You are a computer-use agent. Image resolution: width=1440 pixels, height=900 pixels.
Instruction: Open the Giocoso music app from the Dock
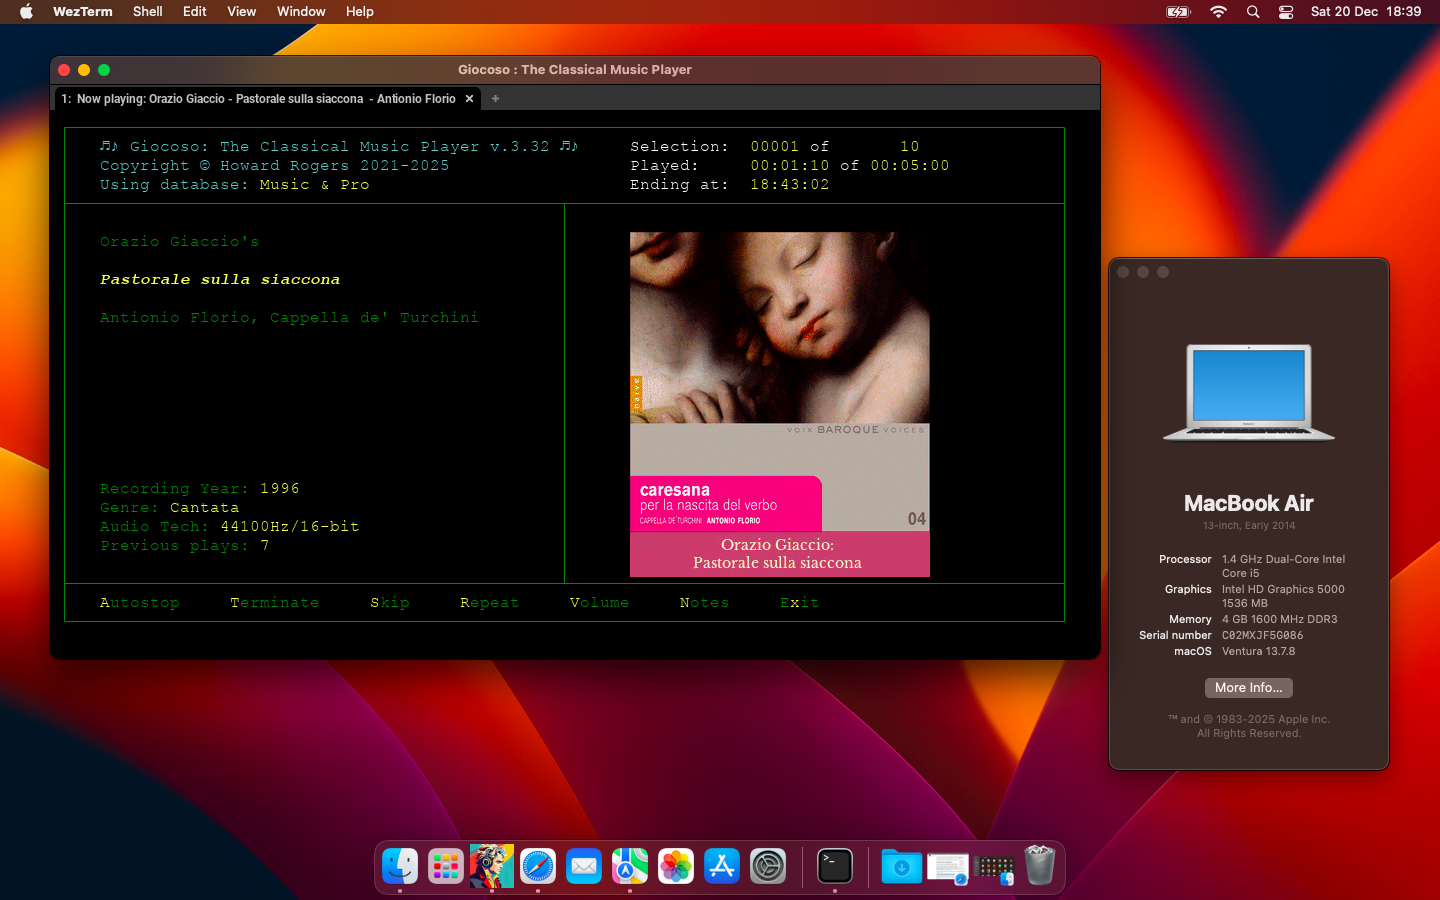pyautogui.click(x=490, y=866)
